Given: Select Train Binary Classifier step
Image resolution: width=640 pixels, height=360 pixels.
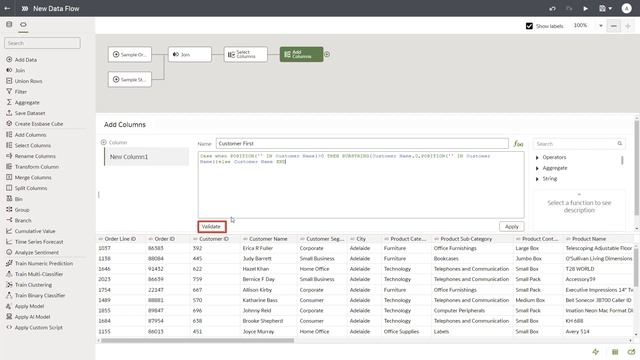Looking at the screenshot, I should [x=36, y=295].
